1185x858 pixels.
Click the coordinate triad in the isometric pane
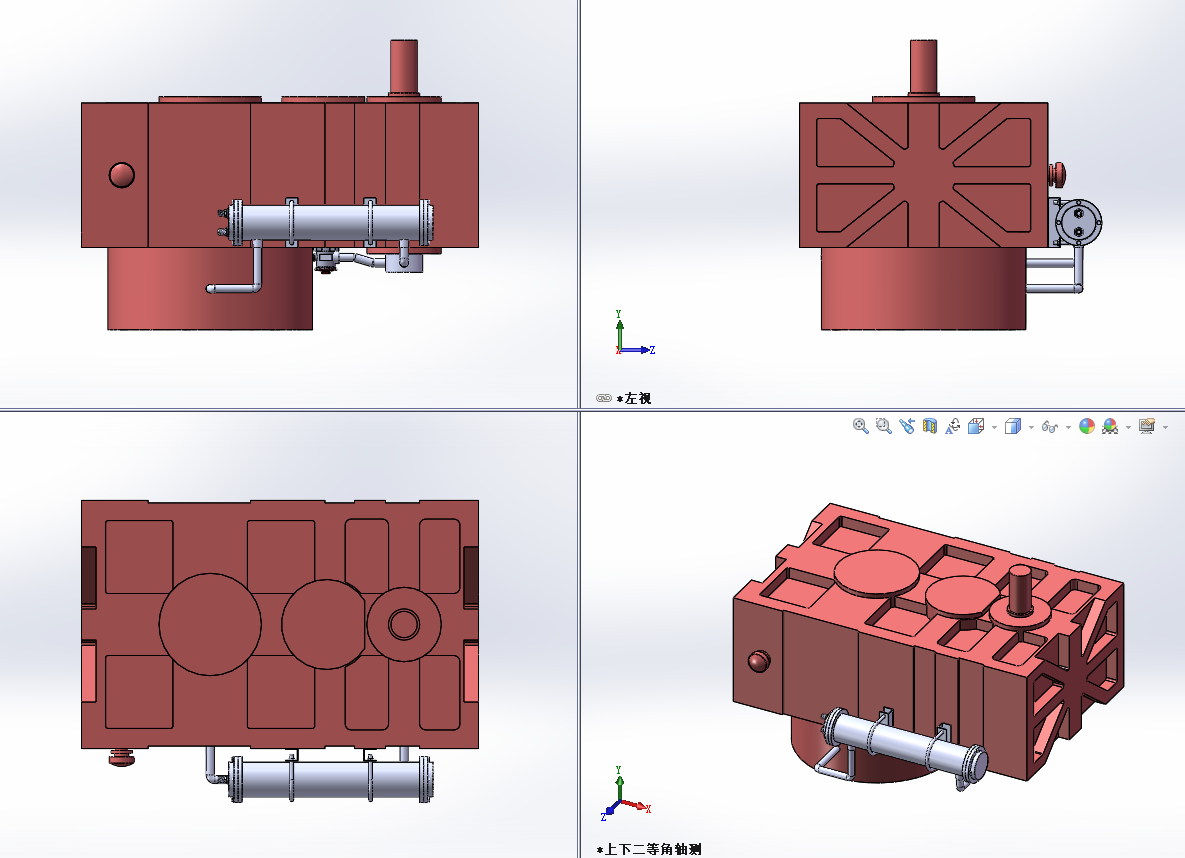point(625,795)
